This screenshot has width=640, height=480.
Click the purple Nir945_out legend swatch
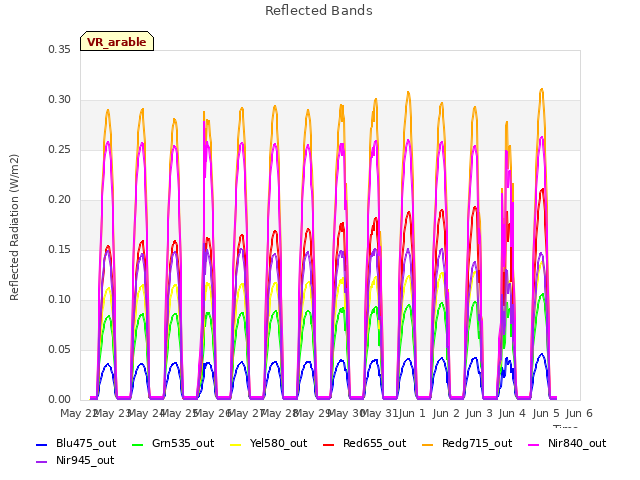point(42,462)
